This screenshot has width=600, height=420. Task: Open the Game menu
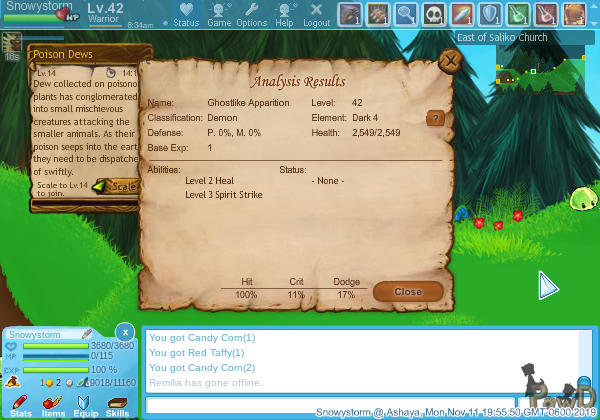[219, 15]
